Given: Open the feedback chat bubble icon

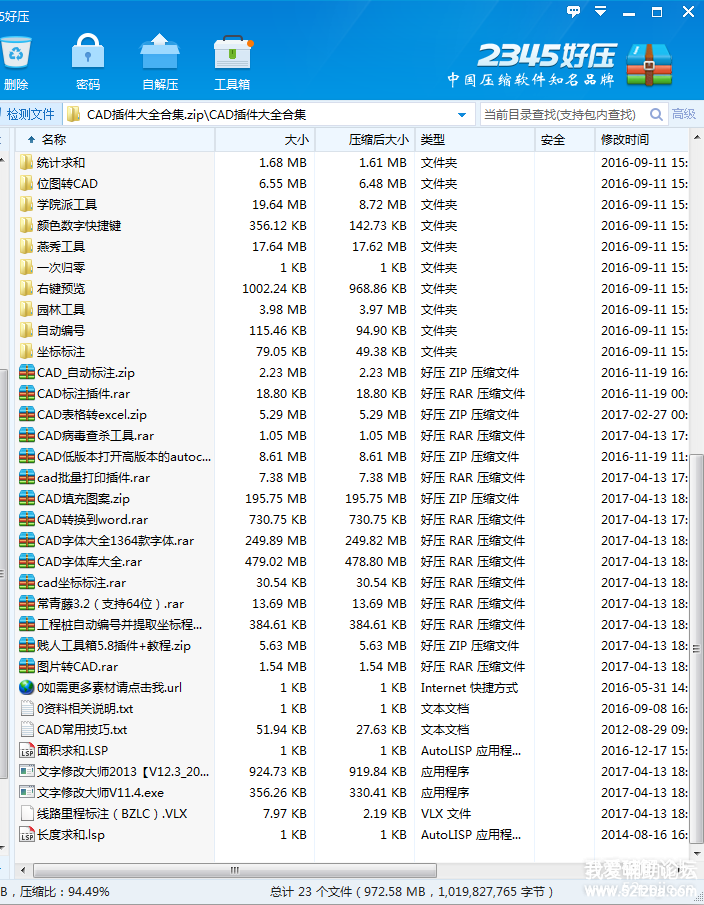Looking at the screenshot, I should (573, 12).
